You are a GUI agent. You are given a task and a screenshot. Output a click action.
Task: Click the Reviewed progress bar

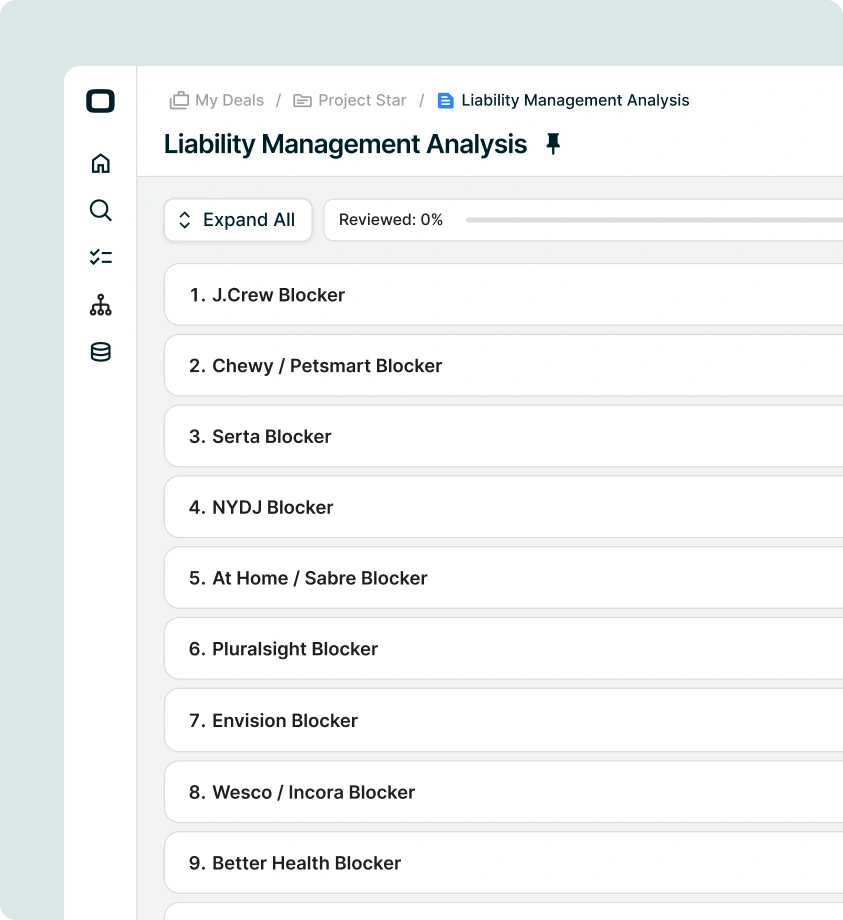(x=654, y=220)
